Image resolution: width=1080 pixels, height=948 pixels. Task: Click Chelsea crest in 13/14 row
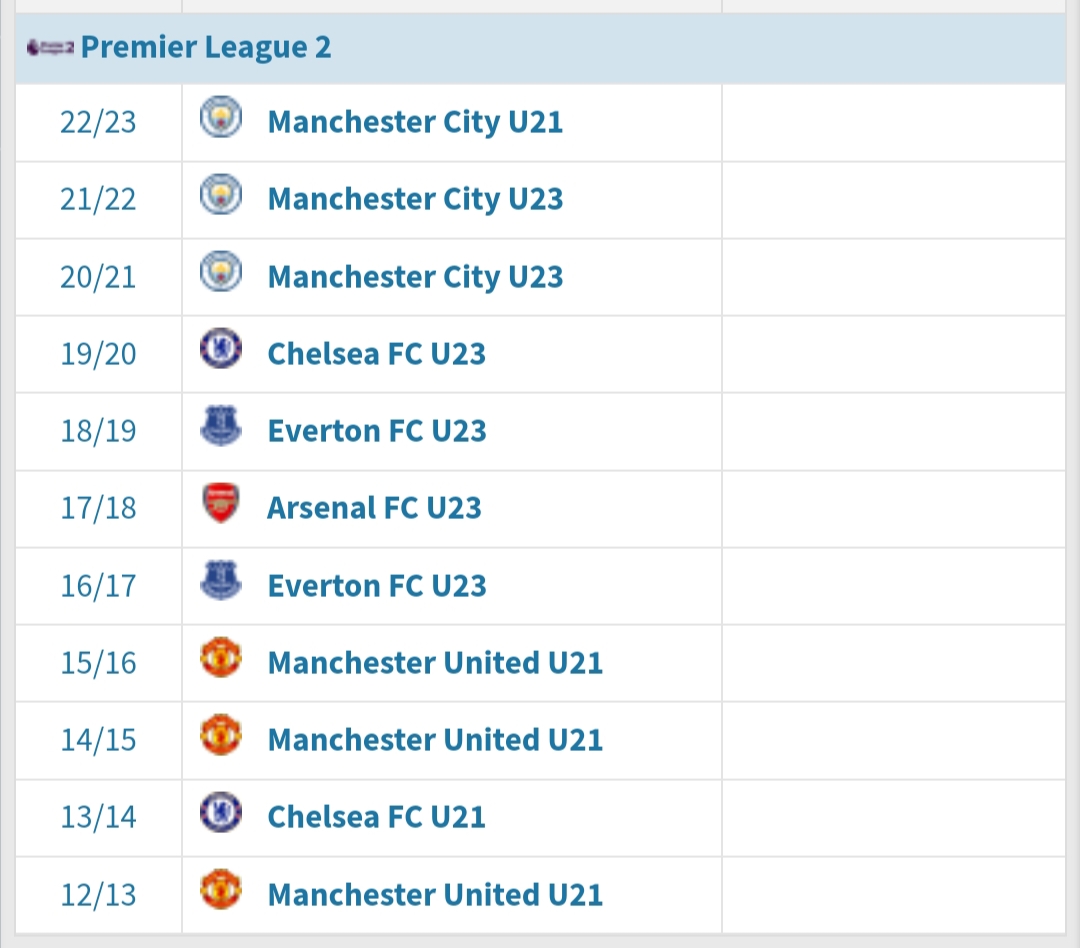click(x=220, y=812)
